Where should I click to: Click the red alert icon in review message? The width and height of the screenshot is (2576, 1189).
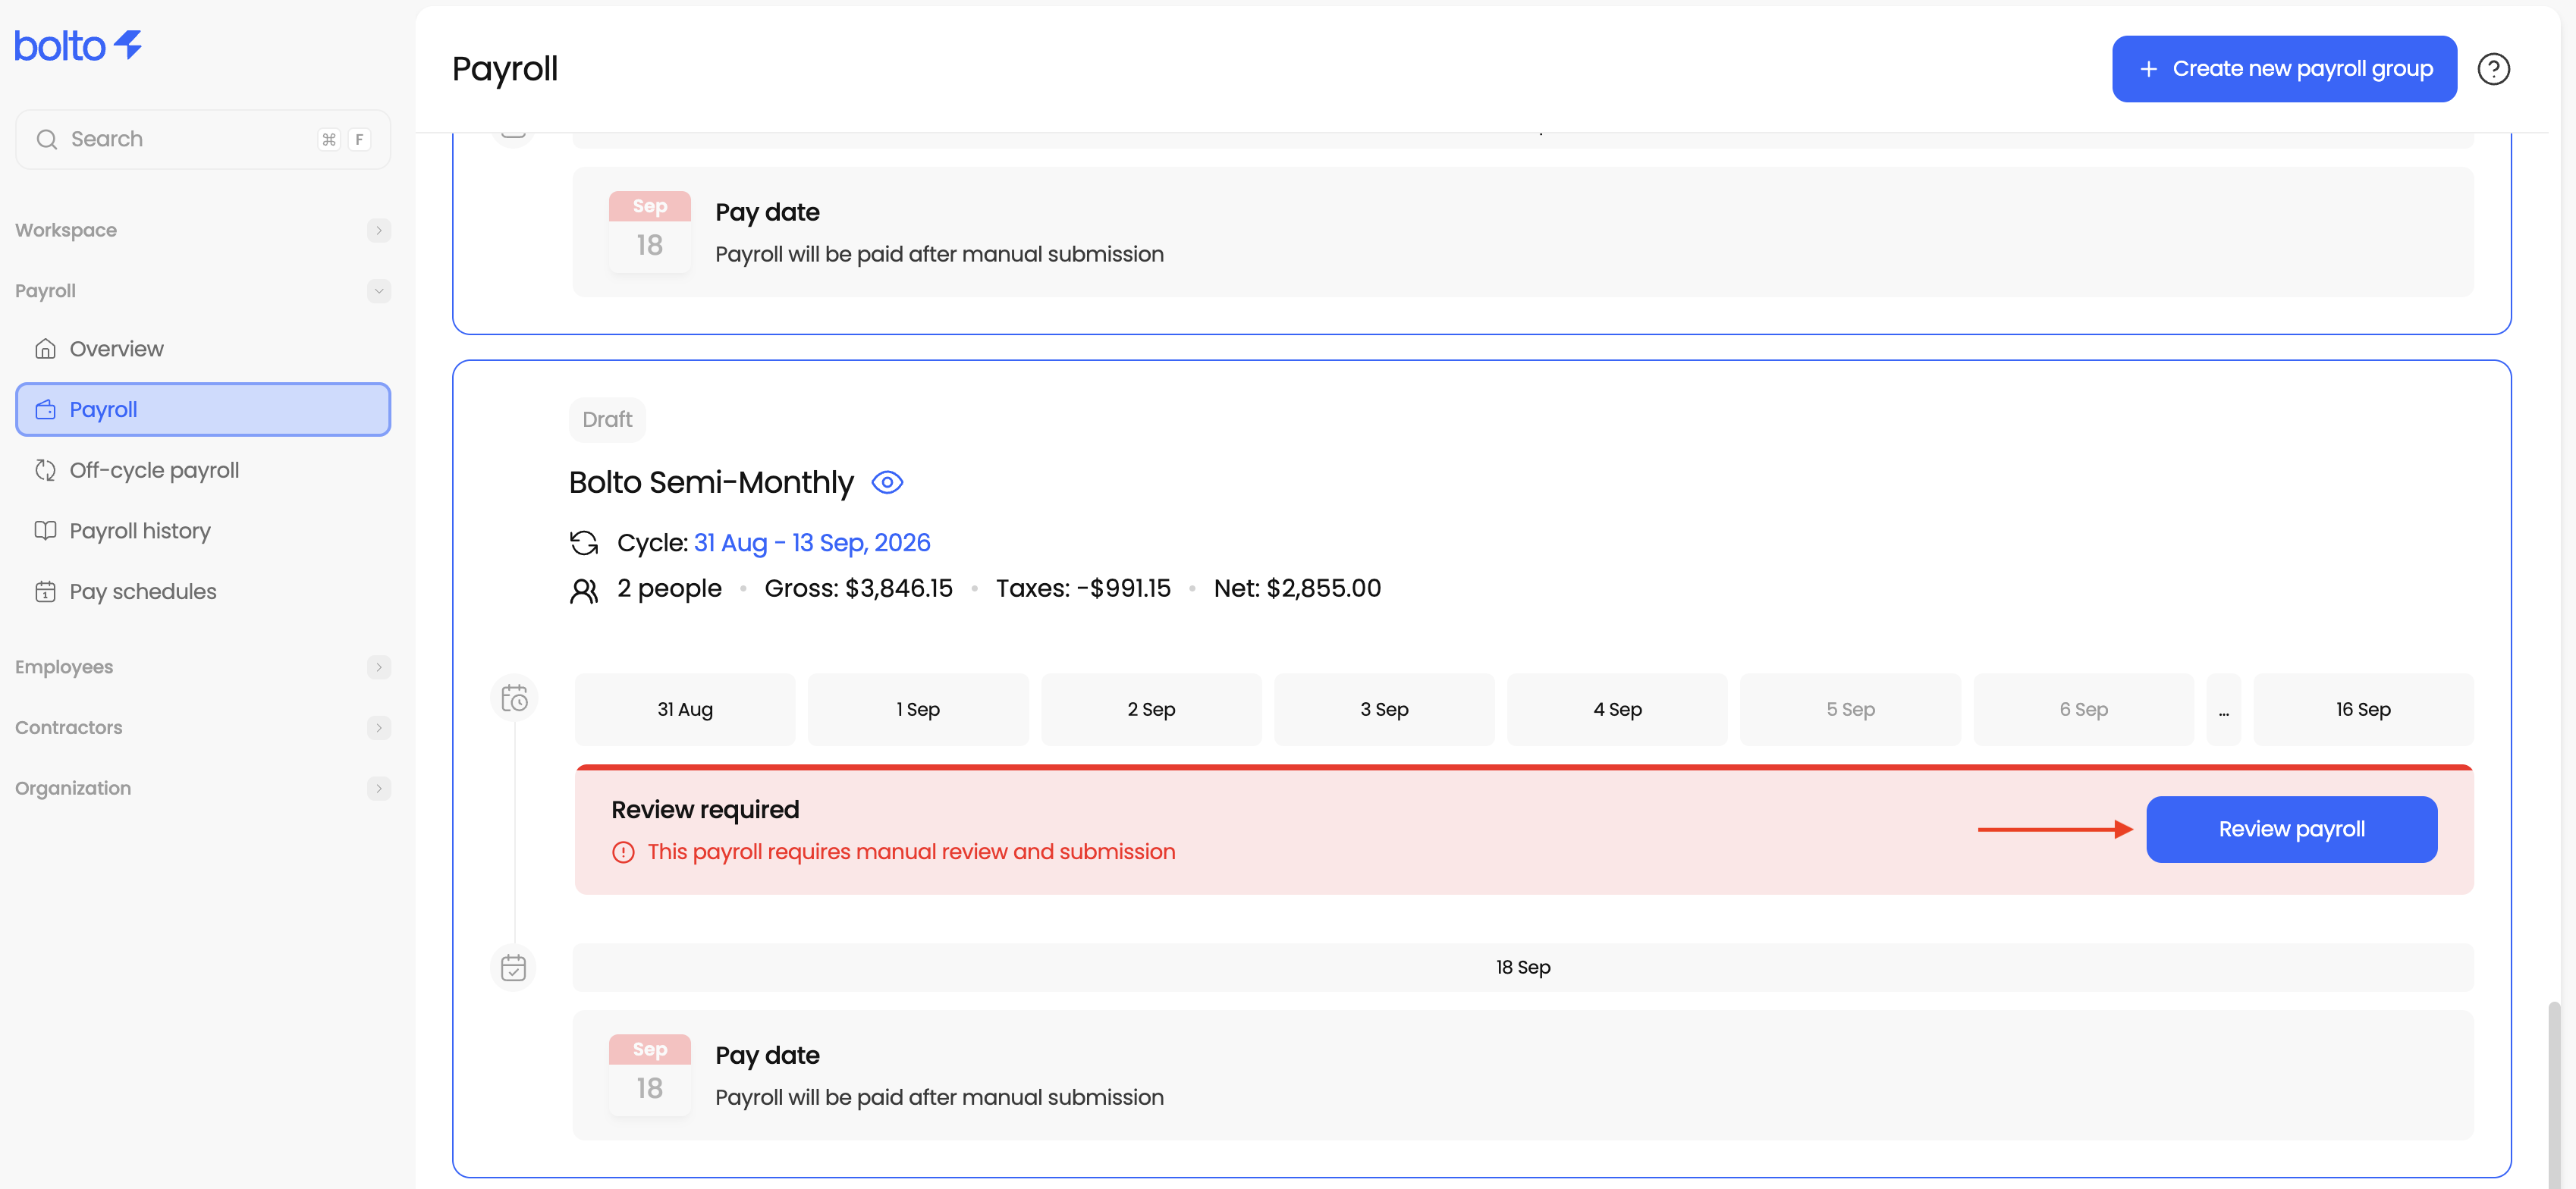tap(623, 852)
